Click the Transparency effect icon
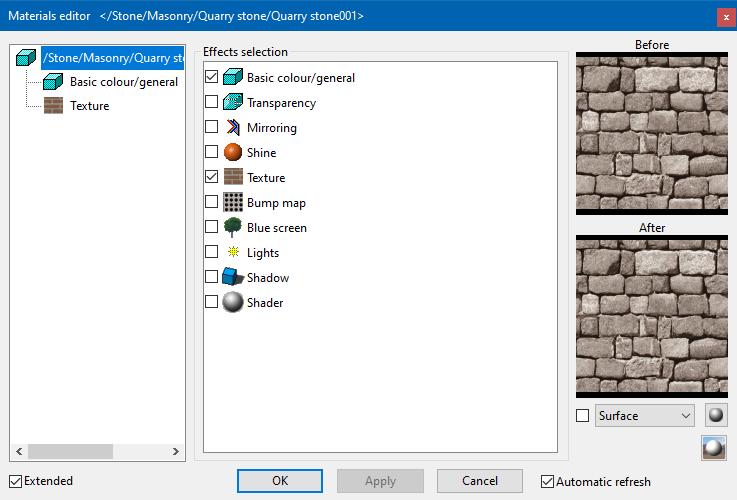The image size is (737, 500). 233,103
